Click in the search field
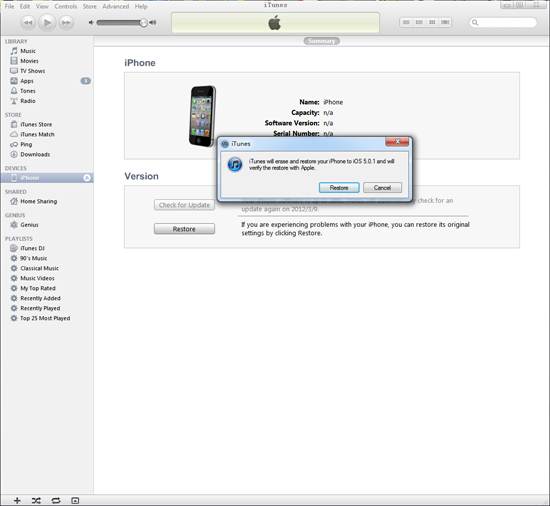The height and width of the screenshot is (506, 550). point(503,22)
